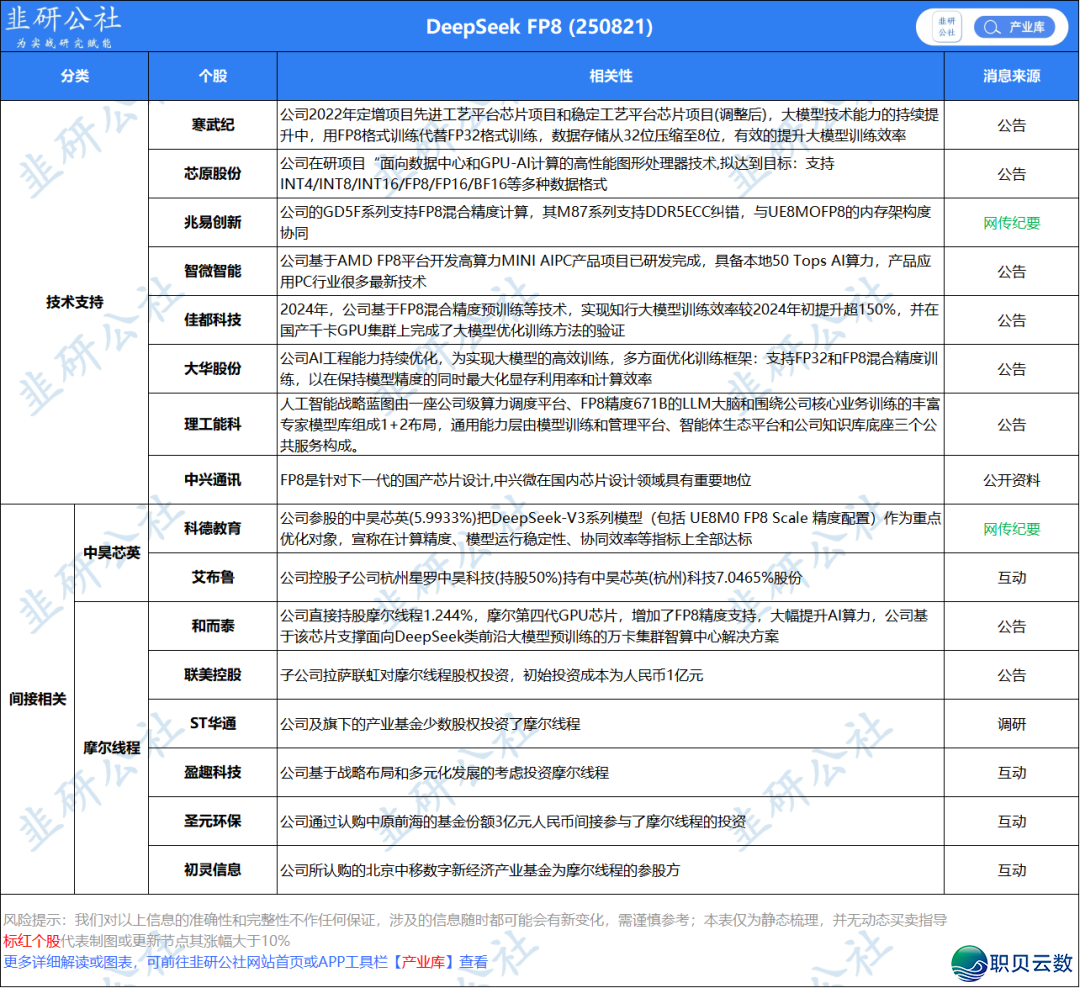Click the 产业库 search button
Screen dimensions: 1080x988
[1014, 27]
